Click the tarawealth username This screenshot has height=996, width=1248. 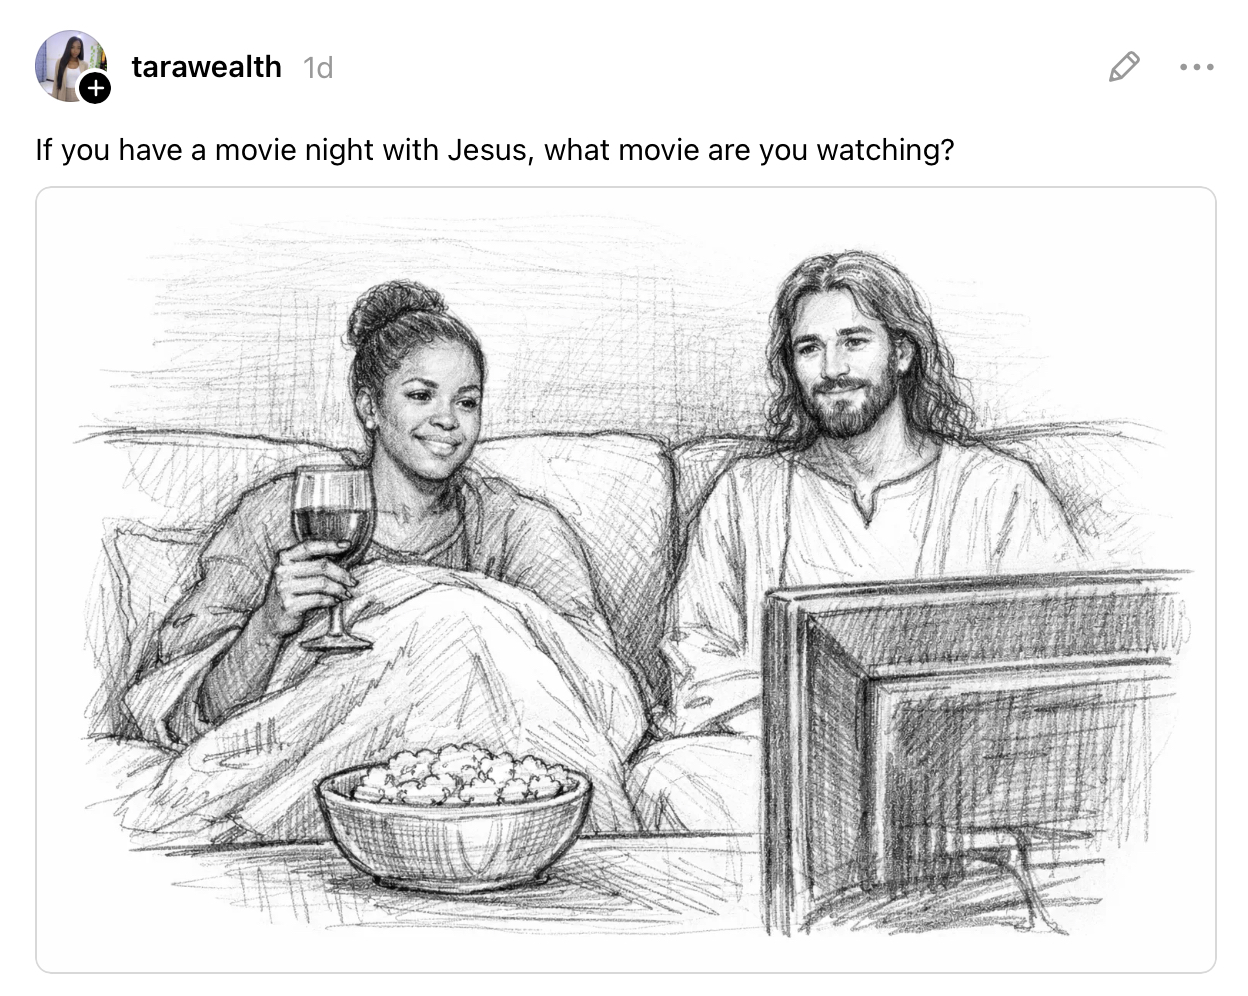click(x=206, y=67)
